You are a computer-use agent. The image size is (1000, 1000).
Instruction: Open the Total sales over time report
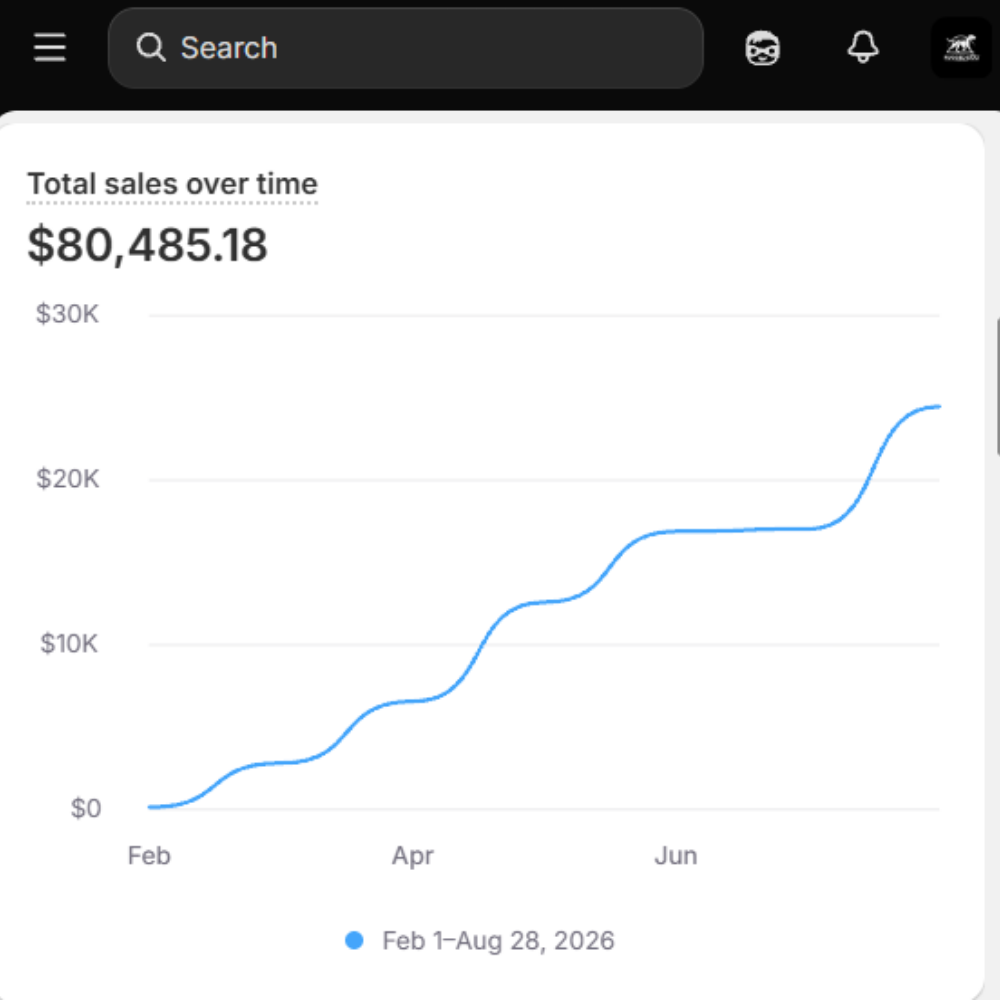pos(172,184)
